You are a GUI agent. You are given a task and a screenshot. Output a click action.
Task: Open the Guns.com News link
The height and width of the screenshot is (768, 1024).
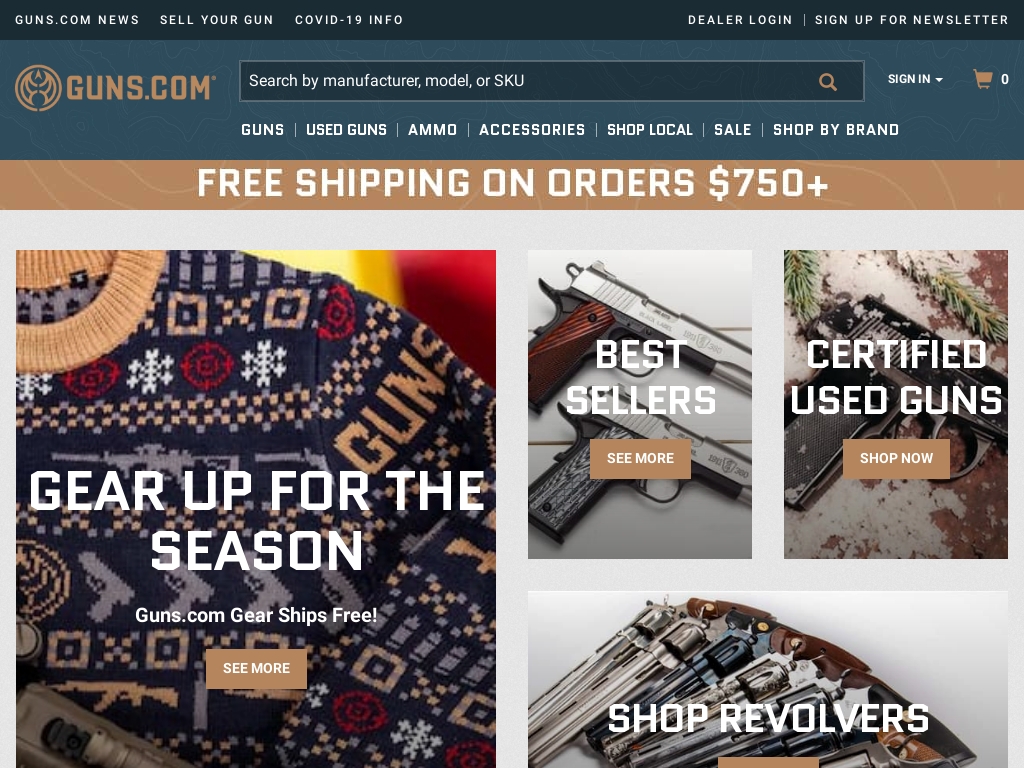click(x=77, y=20)
